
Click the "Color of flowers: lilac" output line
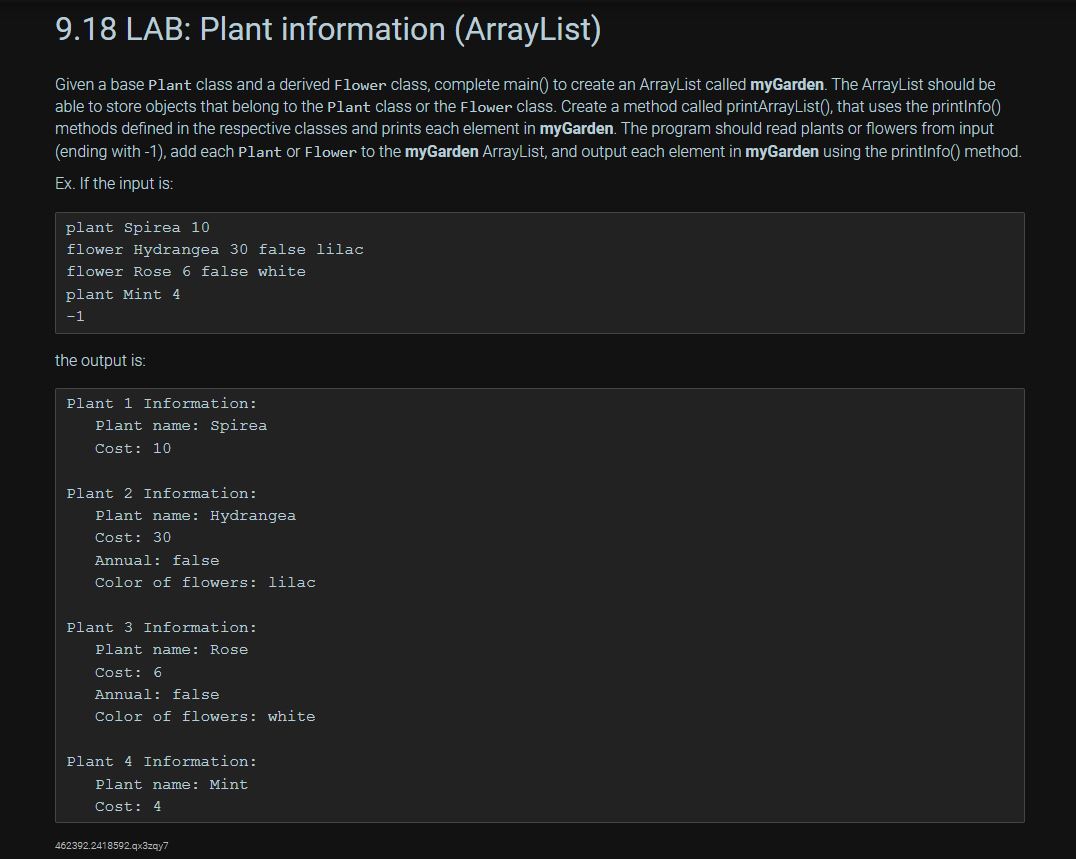(204, 582)
